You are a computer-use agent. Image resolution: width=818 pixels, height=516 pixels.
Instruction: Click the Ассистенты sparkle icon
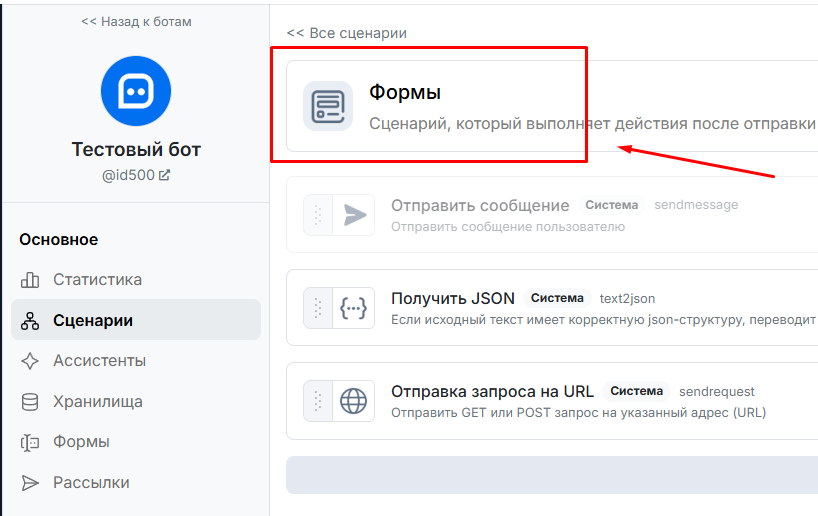pos(30,361)
